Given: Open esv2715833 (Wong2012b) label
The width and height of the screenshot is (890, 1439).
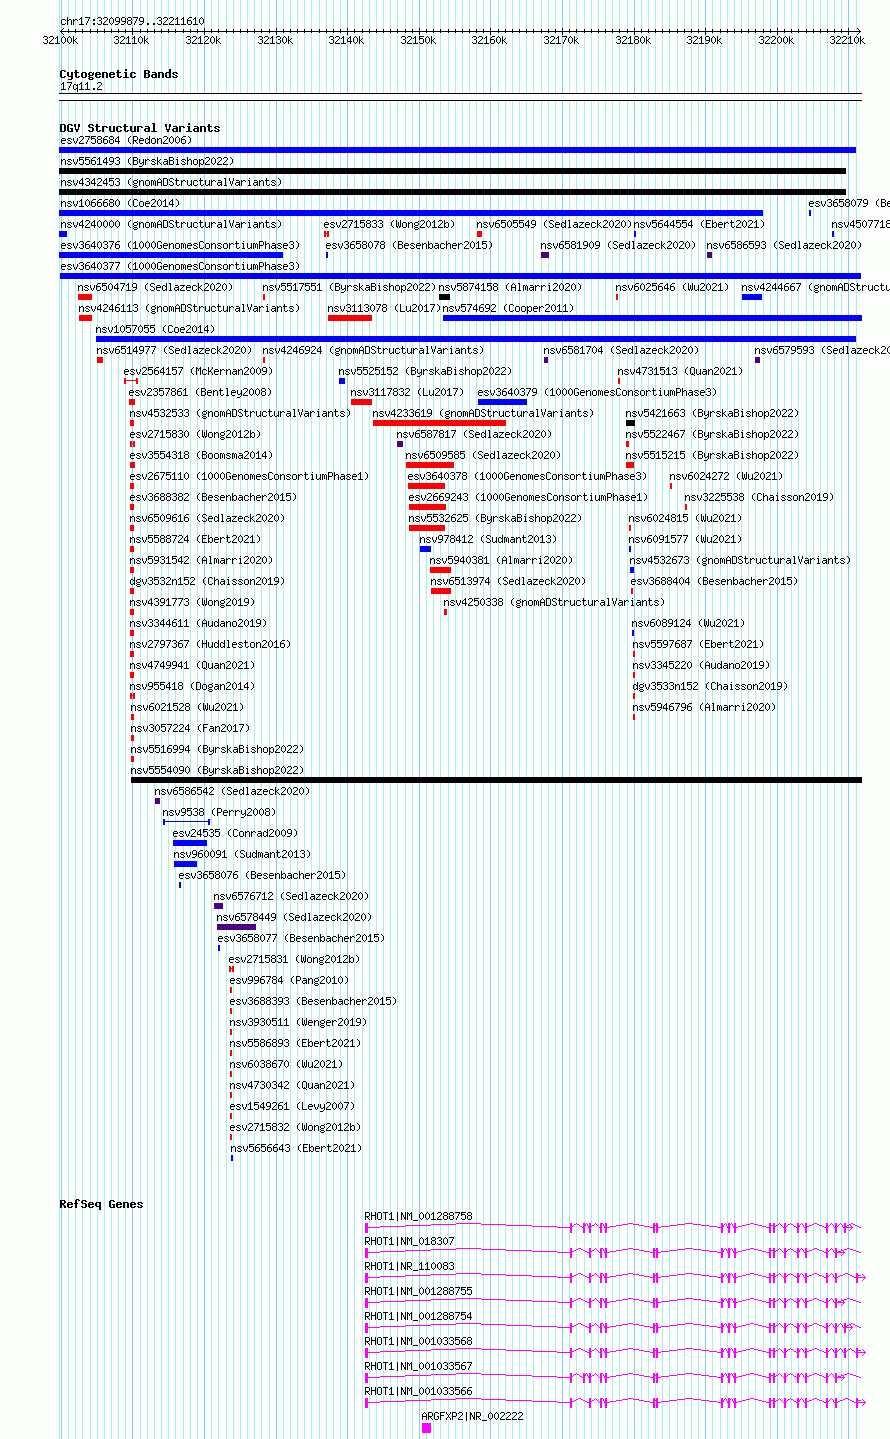Looking at the screenshot, I should (x=389, y=224).
